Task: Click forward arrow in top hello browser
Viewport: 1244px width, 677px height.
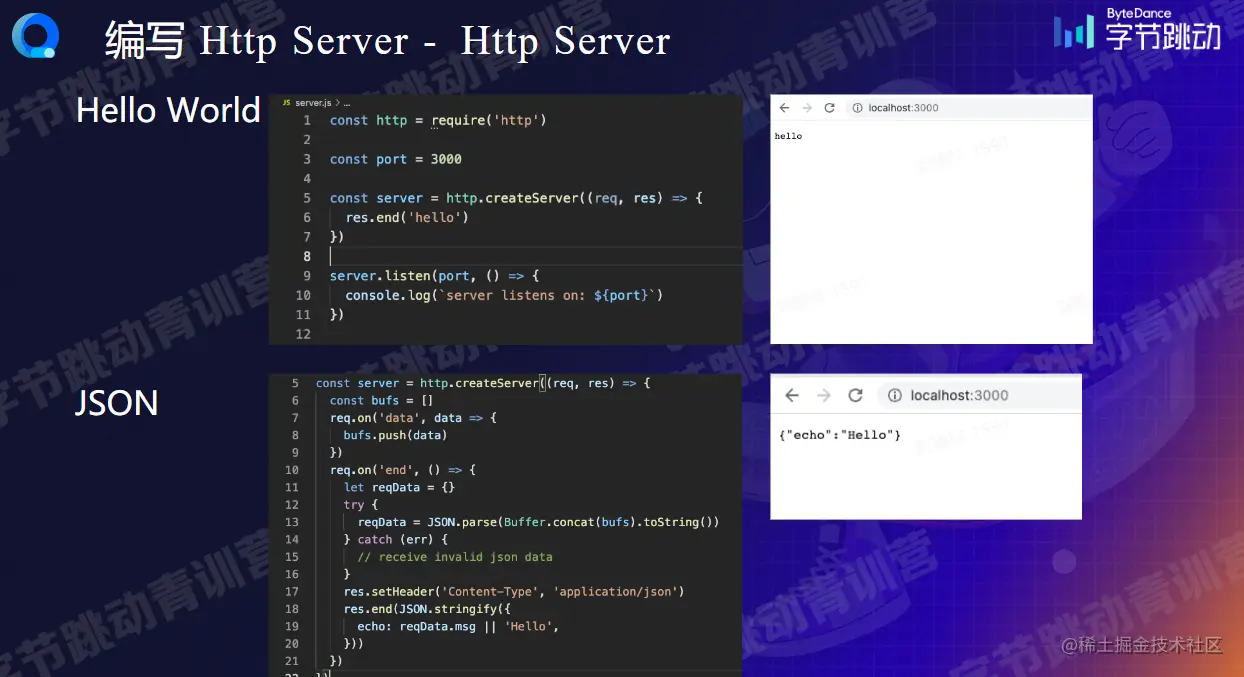Action: pyautogui.click(x=807, y=108)
